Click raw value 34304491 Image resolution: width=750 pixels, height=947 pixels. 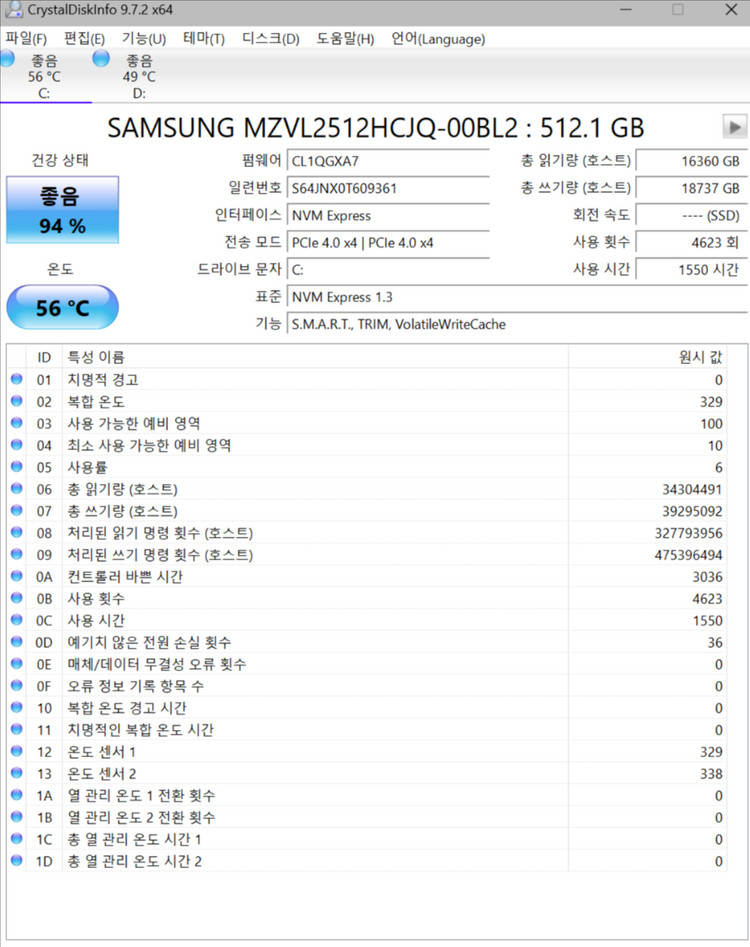click(x=692, y=489)
